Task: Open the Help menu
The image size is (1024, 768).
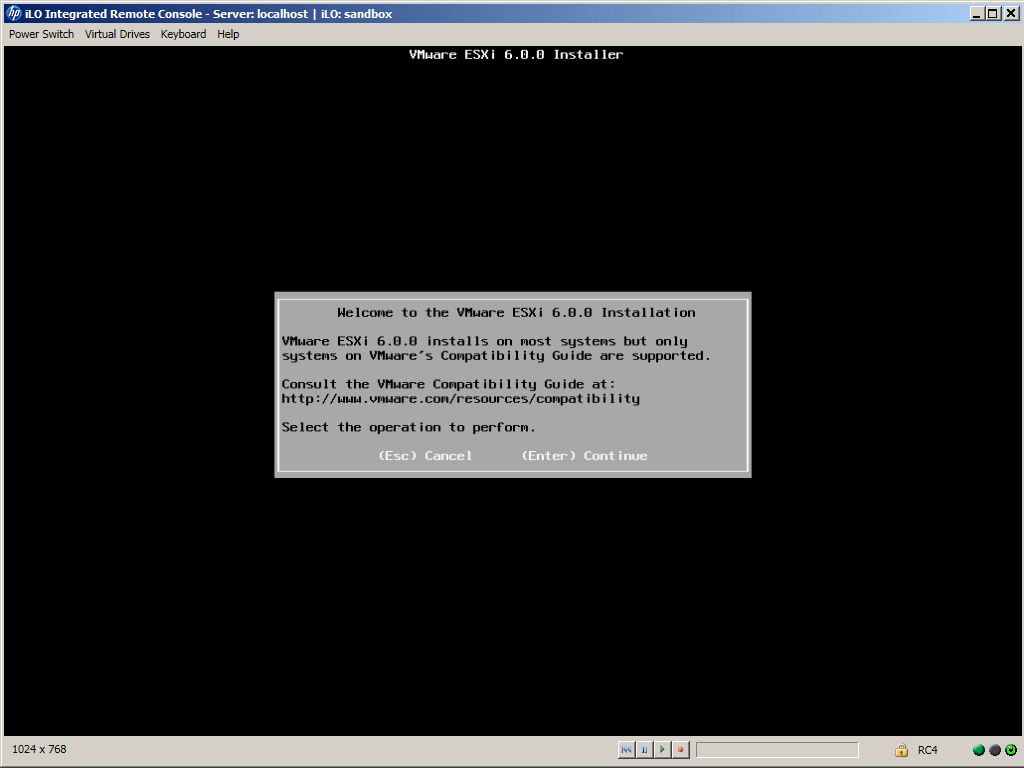Action: click(228, 34)
